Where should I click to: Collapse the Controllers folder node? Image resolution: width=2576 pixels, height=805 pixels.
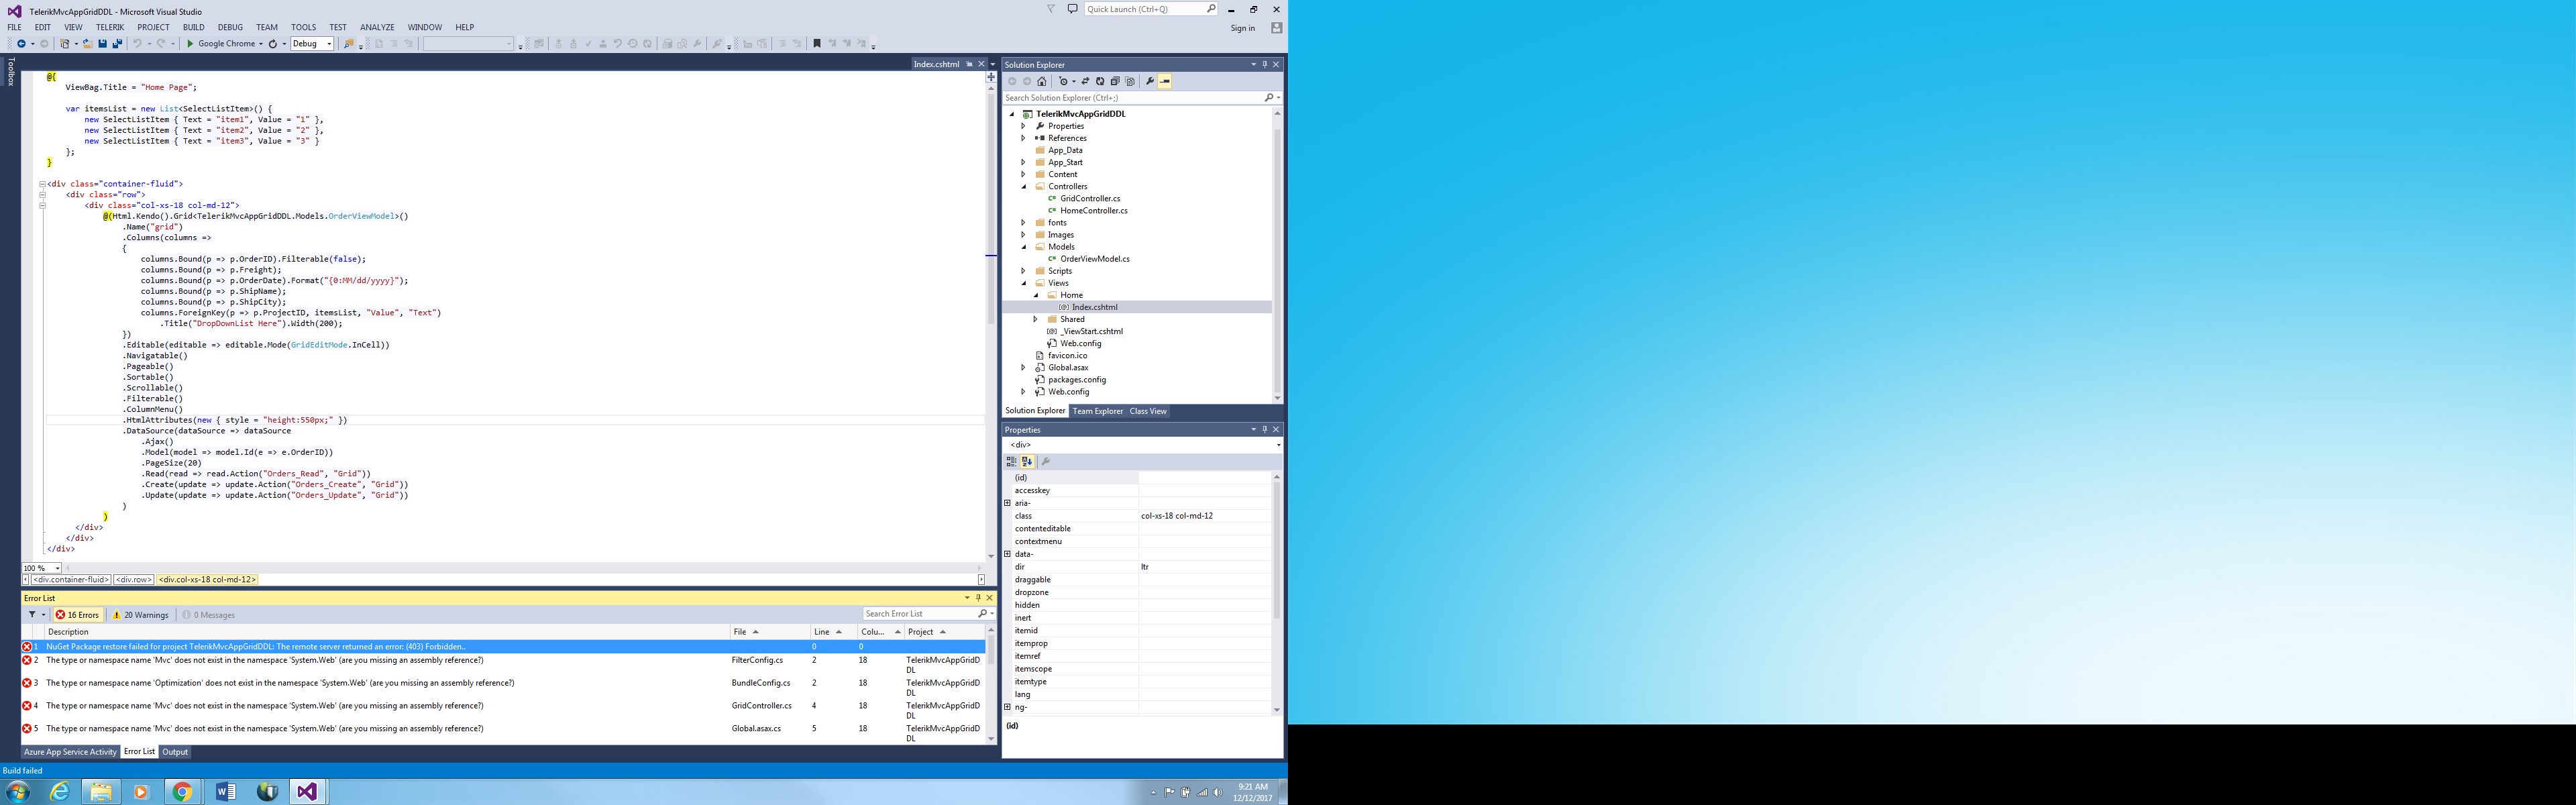pyautogui.click(x=1023, y=186)
